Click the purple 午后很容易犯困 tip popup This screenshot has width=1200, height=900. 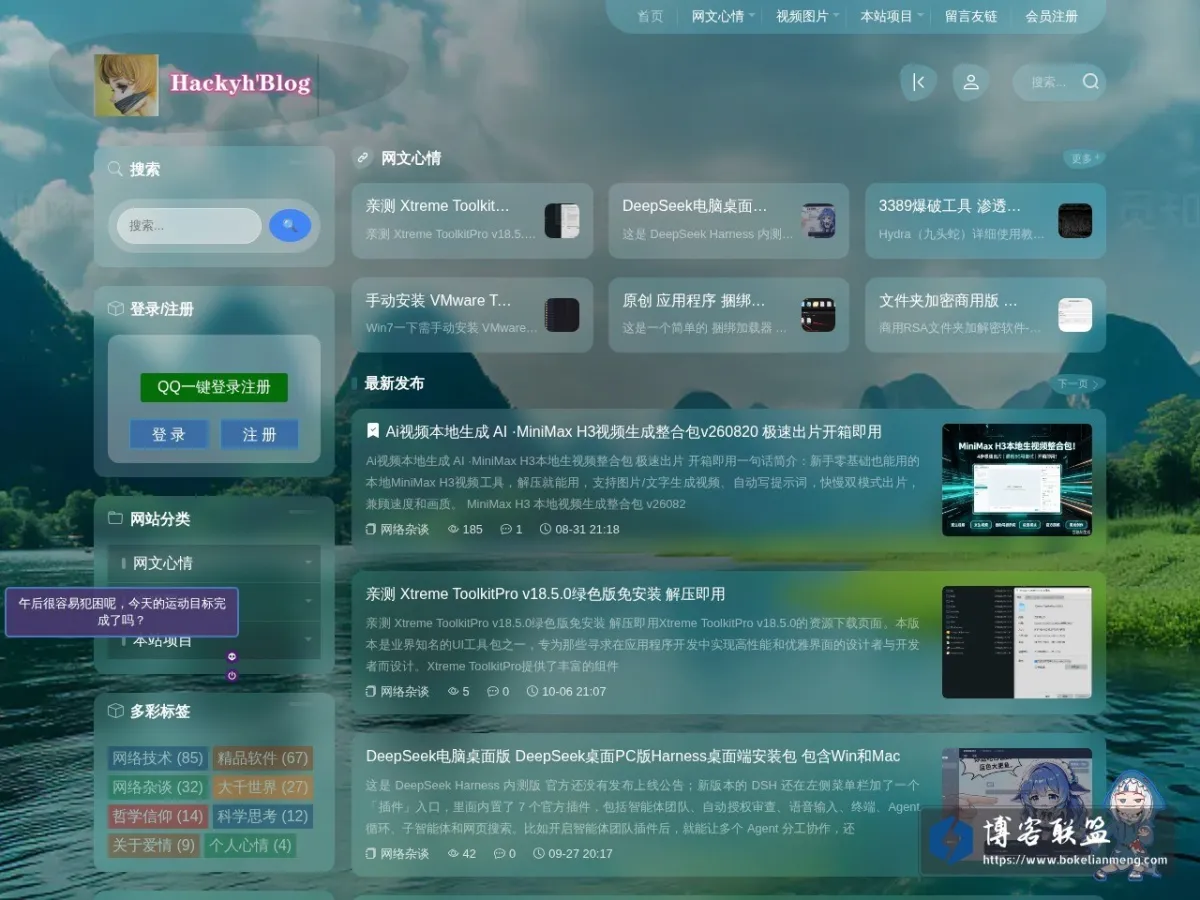(122, 612)
